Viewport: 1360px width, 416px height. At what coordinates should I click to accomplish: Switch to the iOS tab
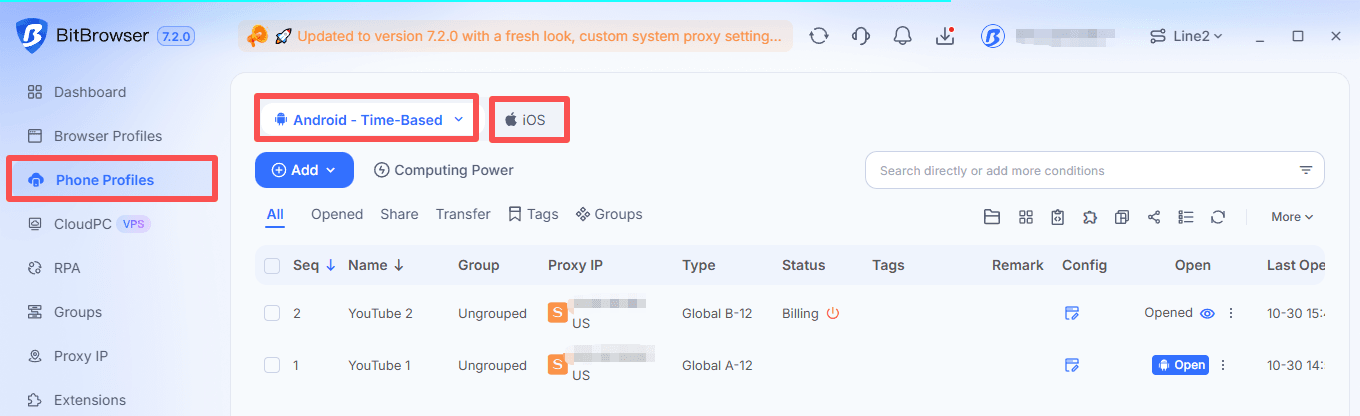526,120
